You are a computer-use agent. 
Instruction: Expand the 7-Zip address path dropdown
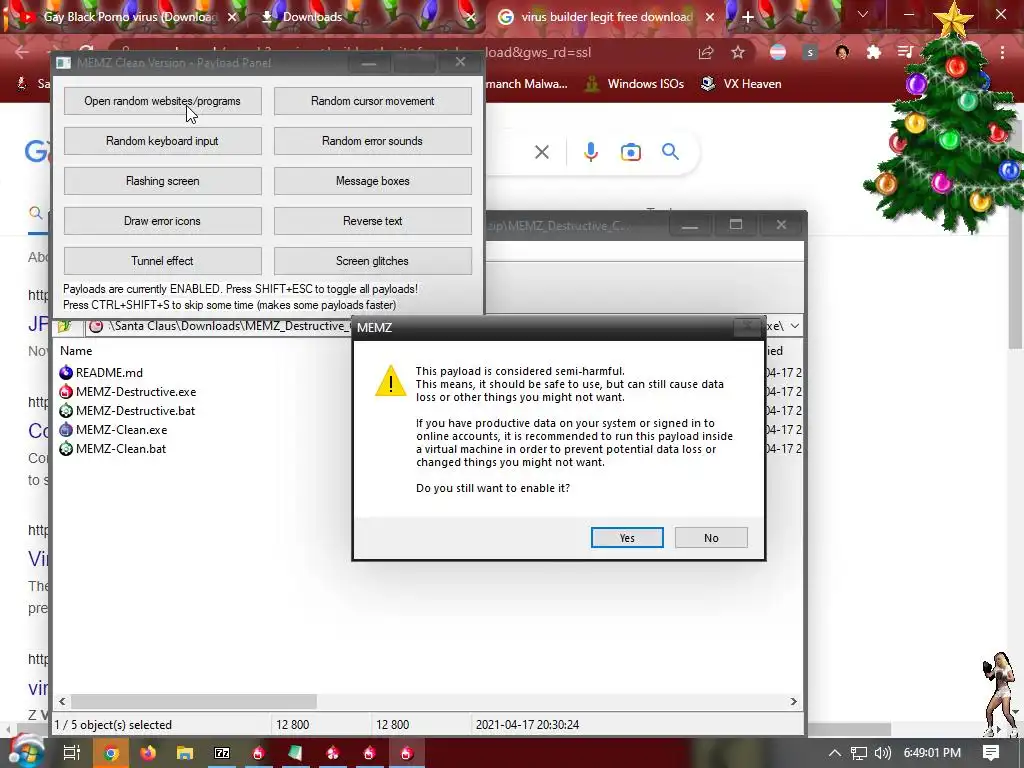click(795, 326)
